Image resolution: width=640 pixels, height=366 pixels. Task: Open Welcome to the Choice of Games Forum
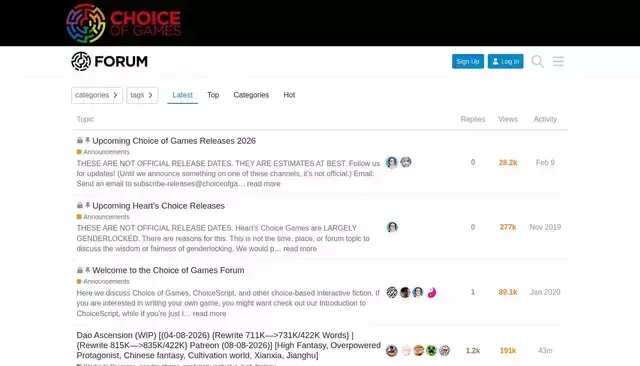[x=168, y=270]
